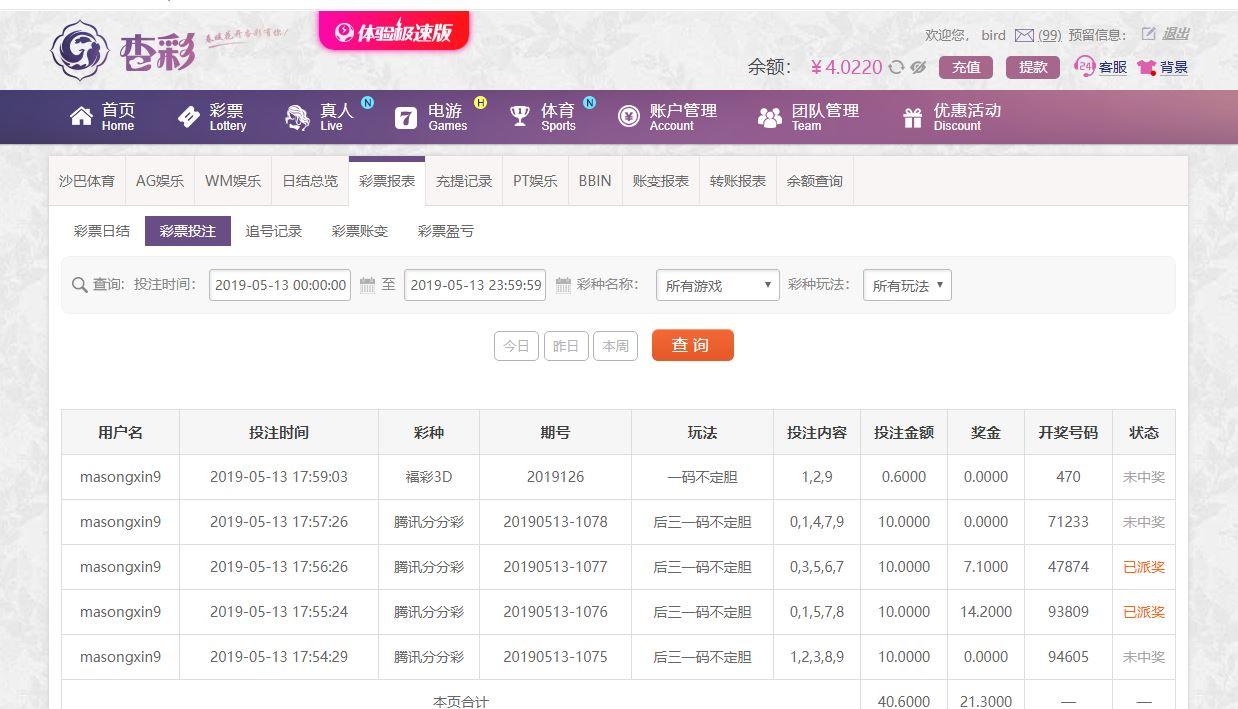Click the gift box icon for Discount
1238x709 pixels.
[912, 118]
